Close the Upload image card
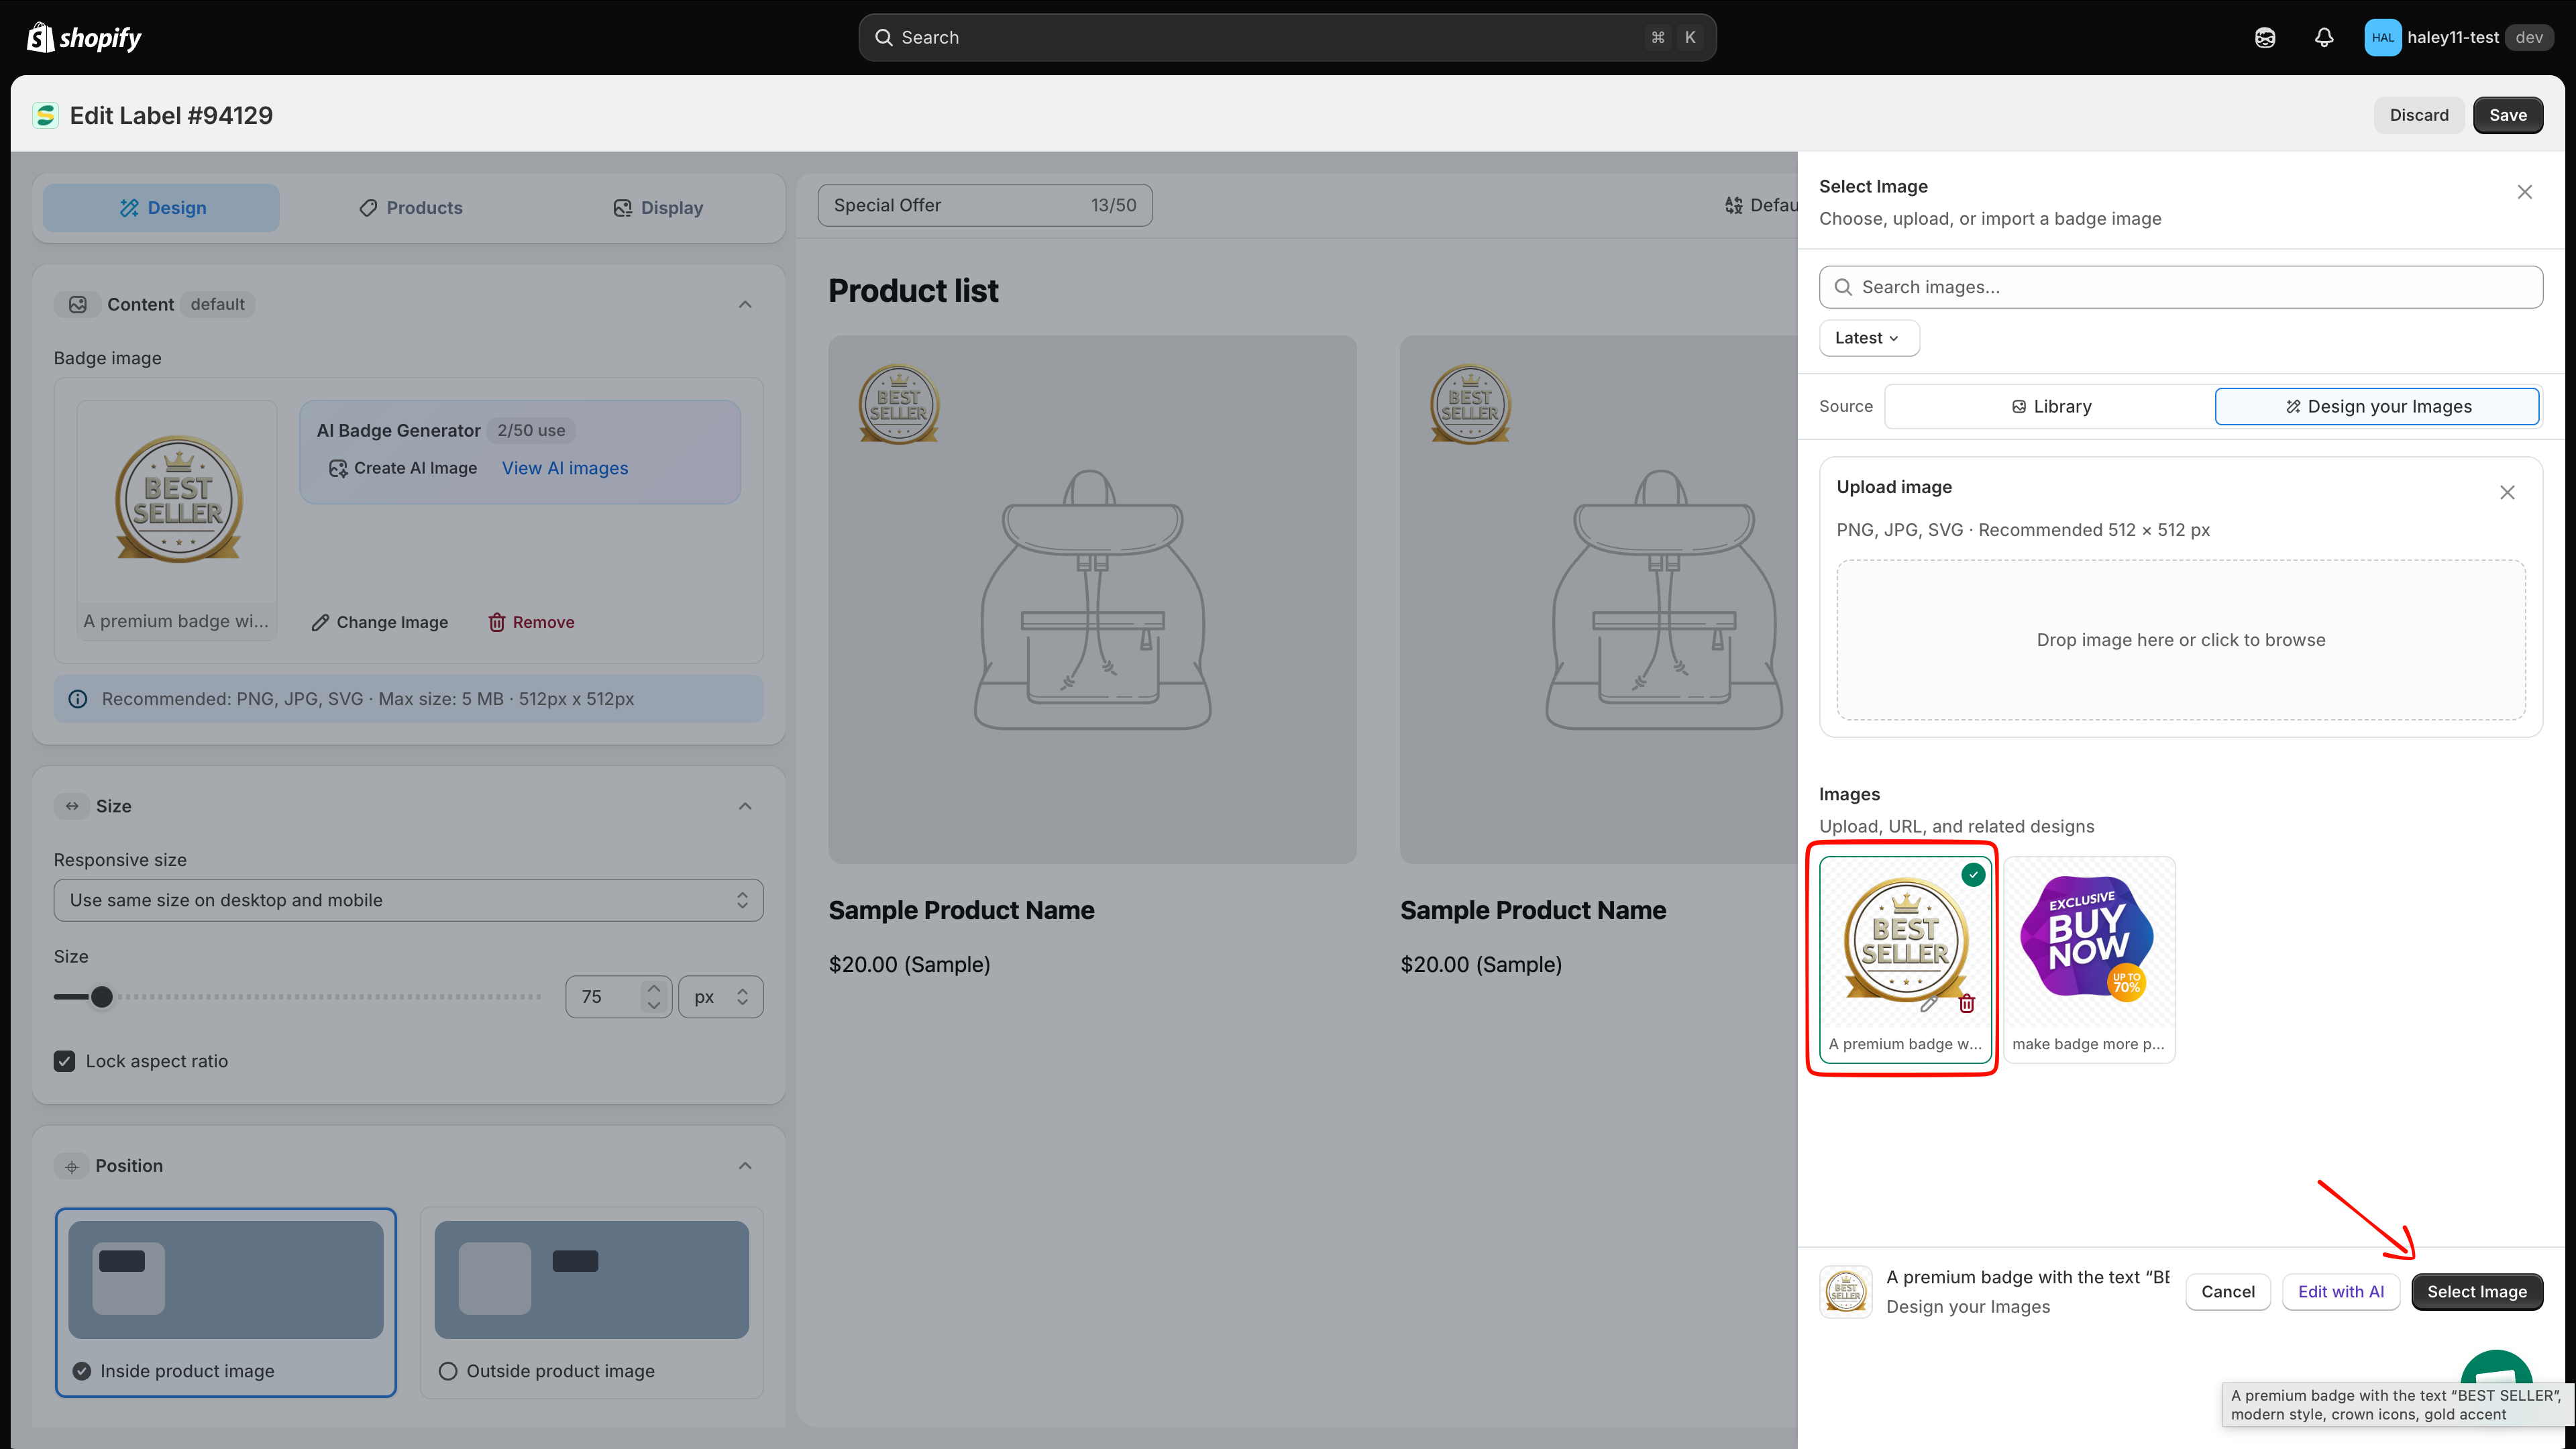This screenshot has height=1449, width=2576. pos(2507,492)
